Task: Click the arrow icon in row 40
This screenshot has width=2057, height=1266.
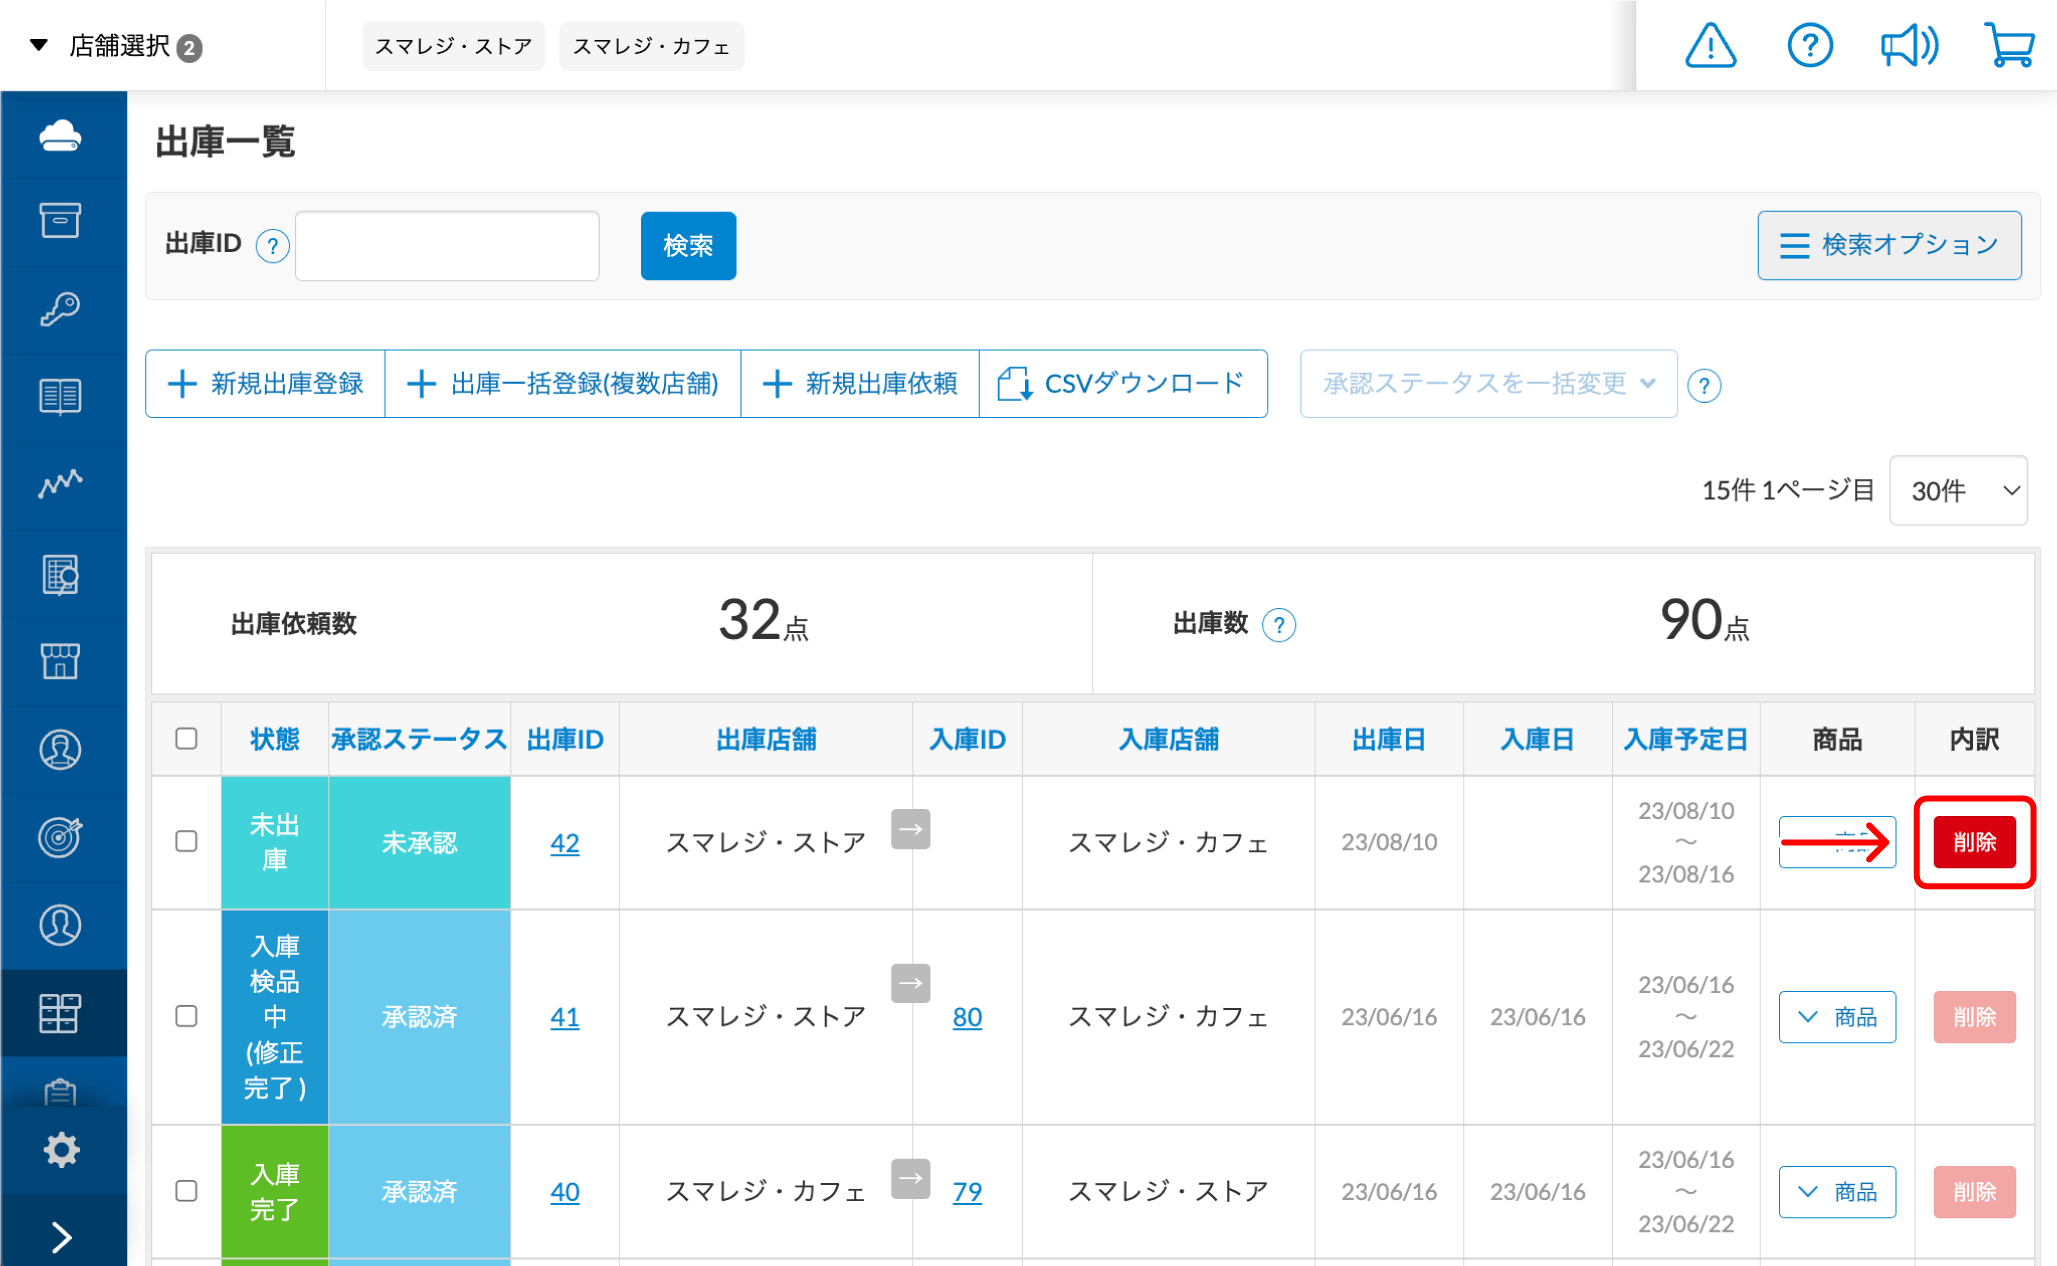Action: (910, 1178)
